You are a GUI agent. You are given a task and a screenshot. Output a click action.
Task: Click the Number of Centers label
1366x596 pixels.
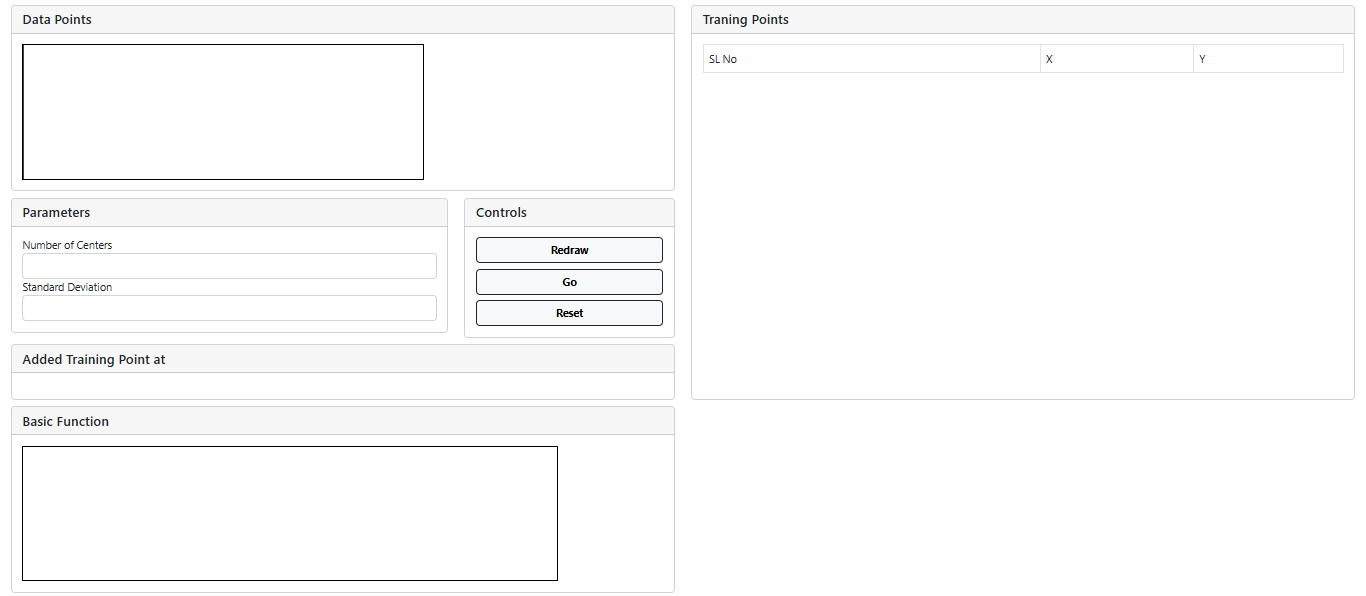coord(67,245)
